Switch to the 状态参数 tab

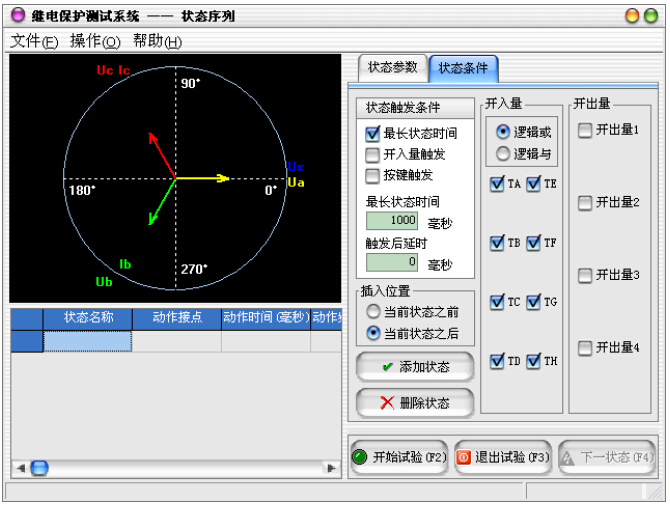click(x=392, y=67)
